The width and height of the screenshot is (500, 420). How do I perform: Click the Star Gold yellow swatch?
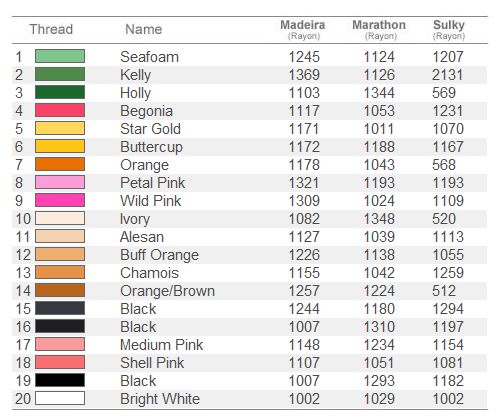(60, 128)
